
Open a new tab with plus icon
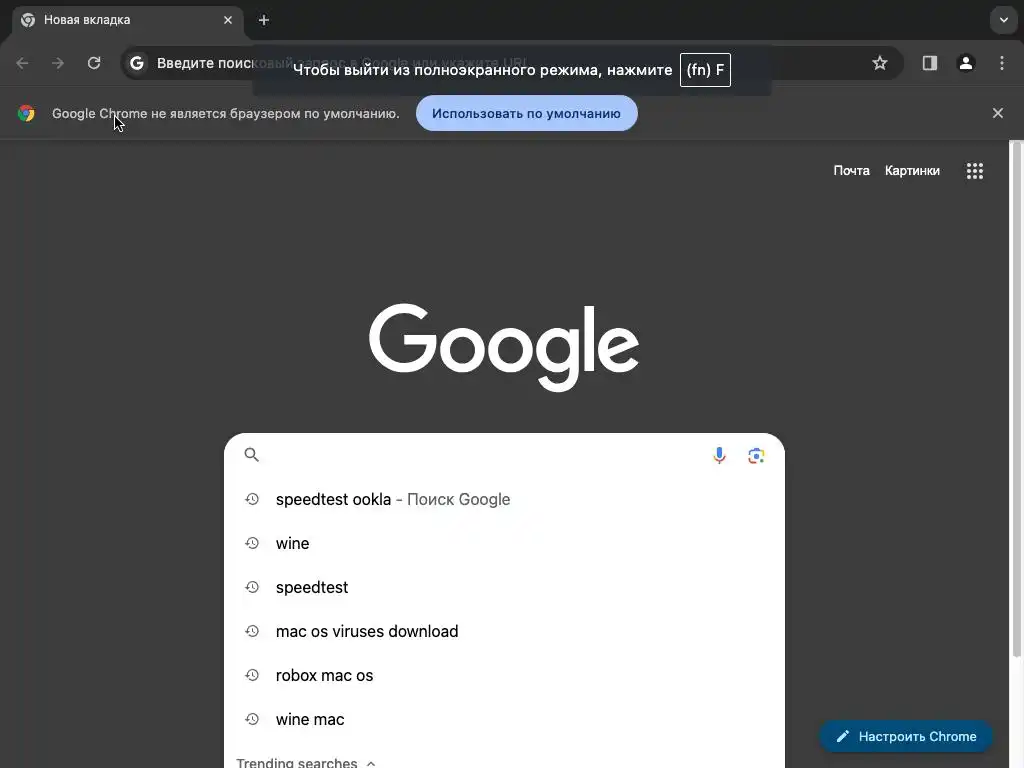click(264, 20)
